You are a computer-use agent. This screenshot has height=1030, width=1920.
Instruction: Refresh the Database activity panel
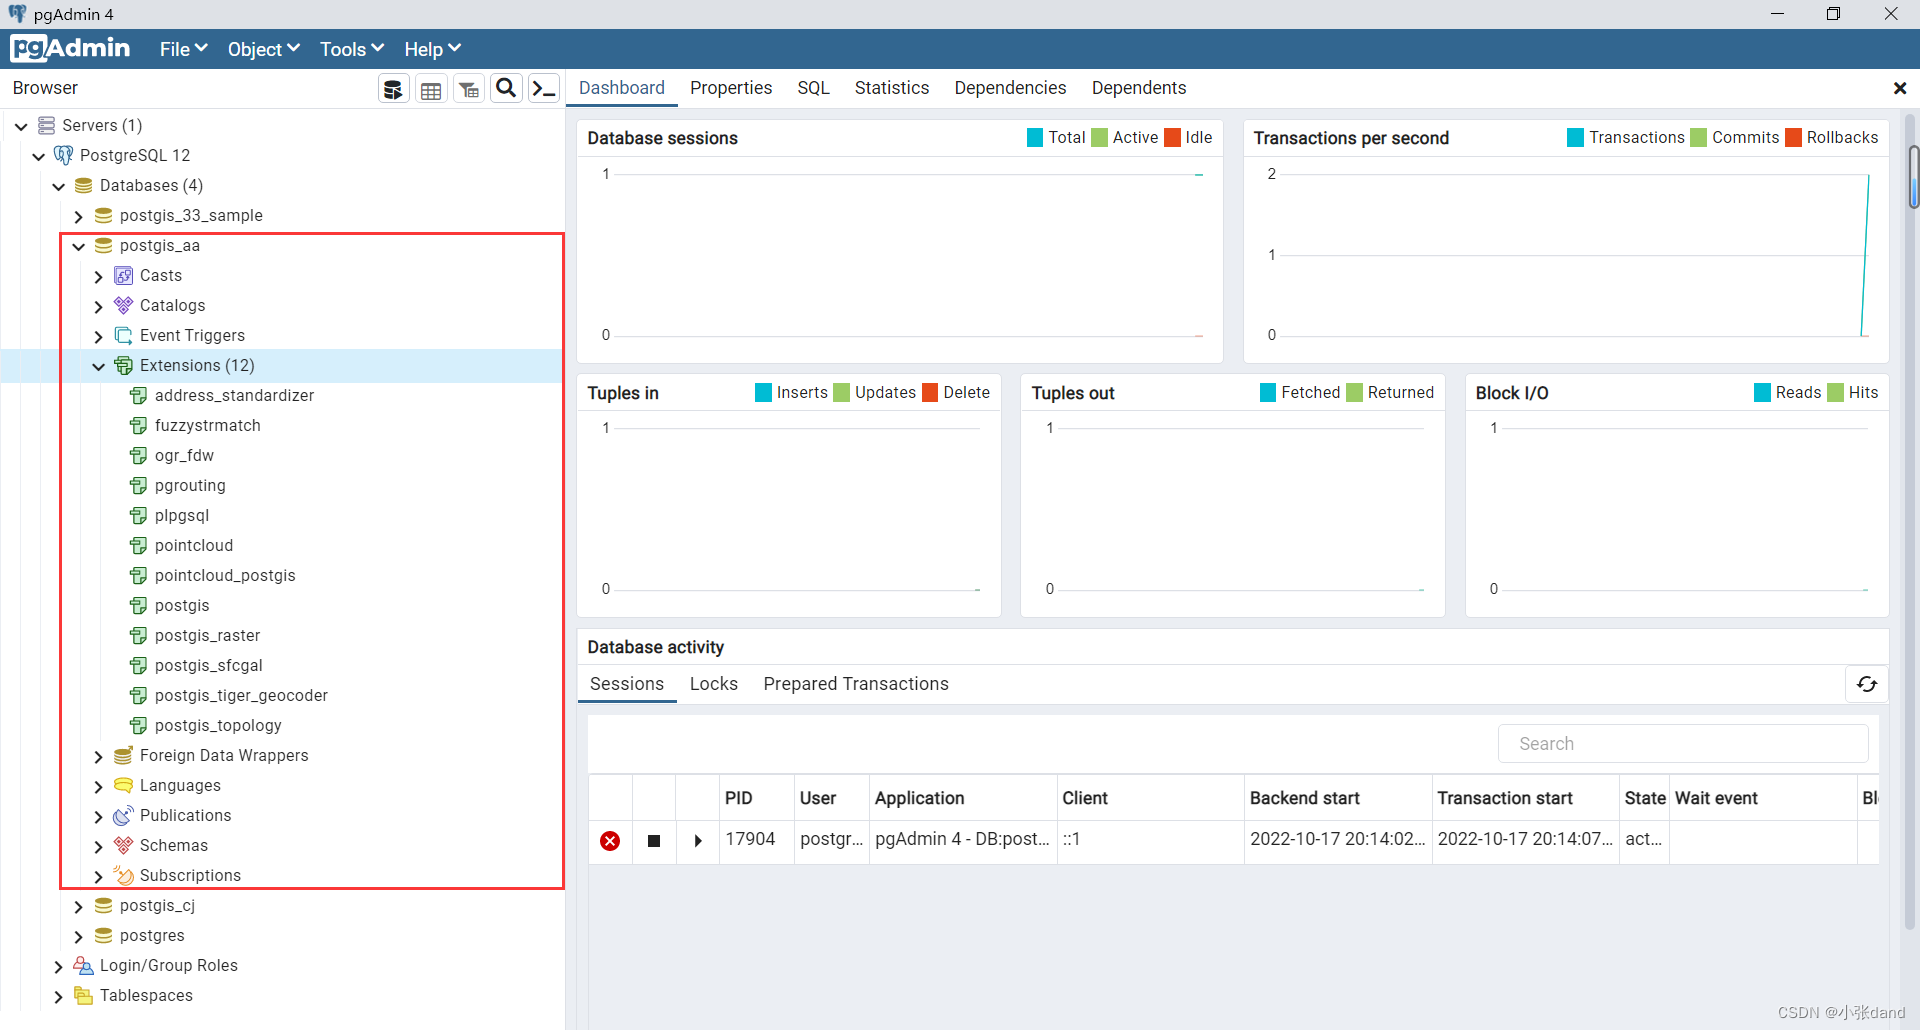(1867, 684)
